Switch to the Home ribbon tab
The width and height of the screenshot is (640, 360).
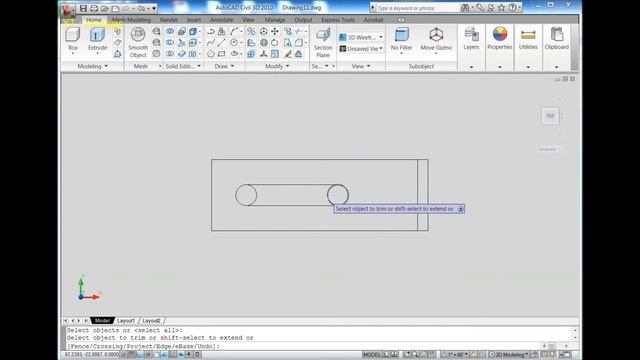[x=93, y=20]
